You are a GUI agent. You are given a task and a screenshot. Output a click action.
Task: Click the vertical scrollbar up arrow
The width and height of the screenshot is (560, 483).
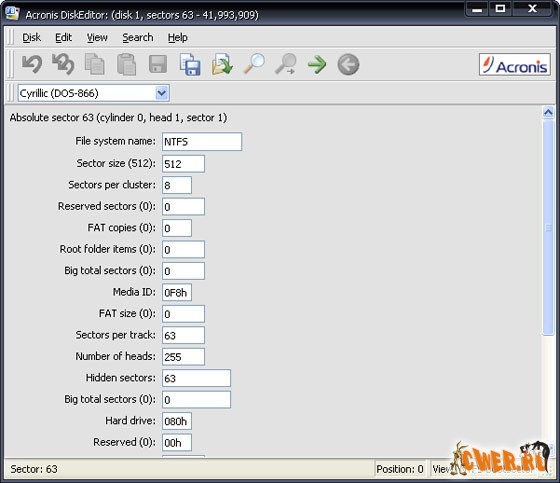tap(548, 113)
